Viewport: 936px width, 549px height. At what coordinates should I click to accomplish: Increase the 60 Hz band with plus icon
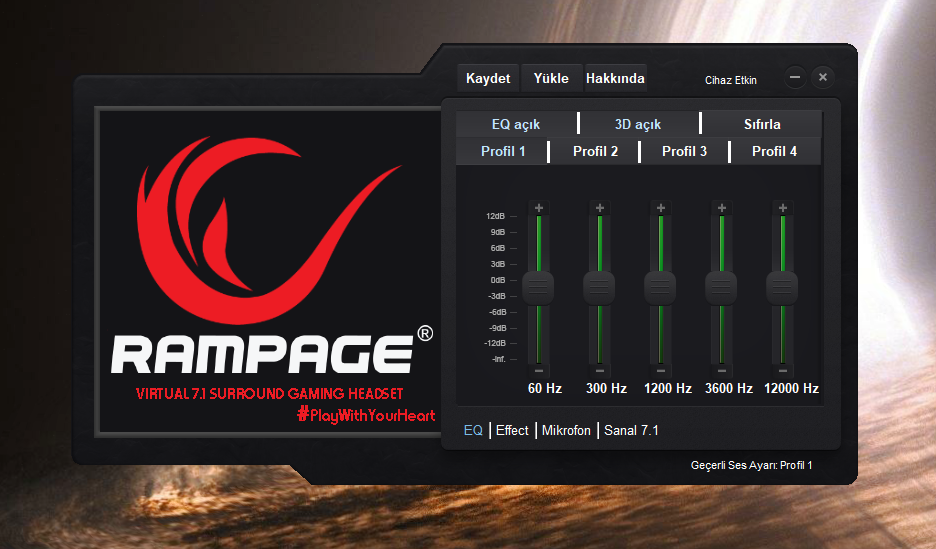[538, 208]
